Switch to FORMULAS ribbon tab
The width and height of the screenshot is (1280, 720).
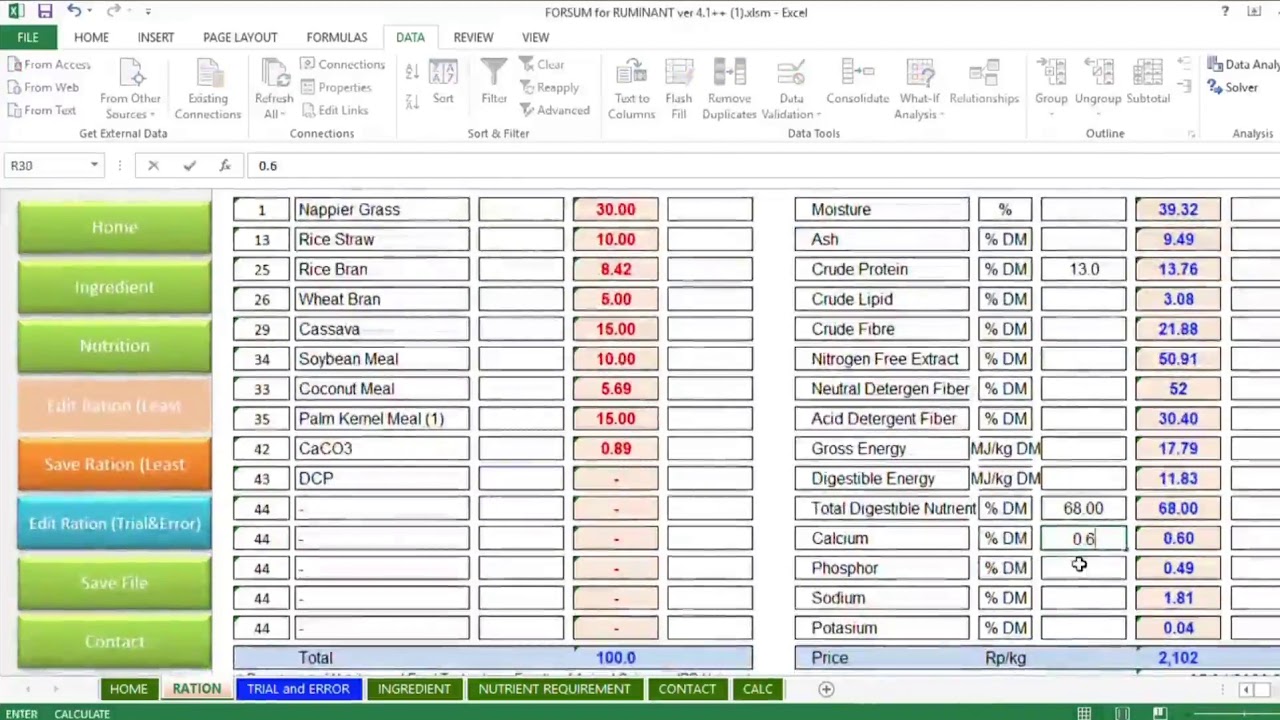coord(337,37)
